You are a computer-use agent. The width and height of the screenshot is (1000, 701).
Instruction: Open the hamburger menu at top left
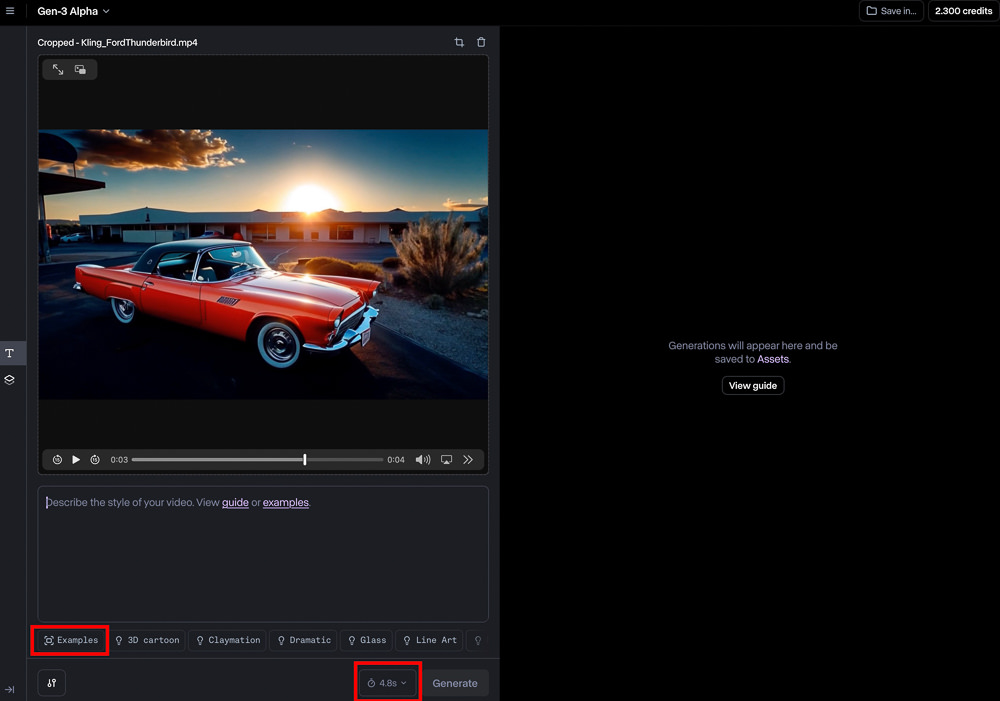[x=10, y=11]
